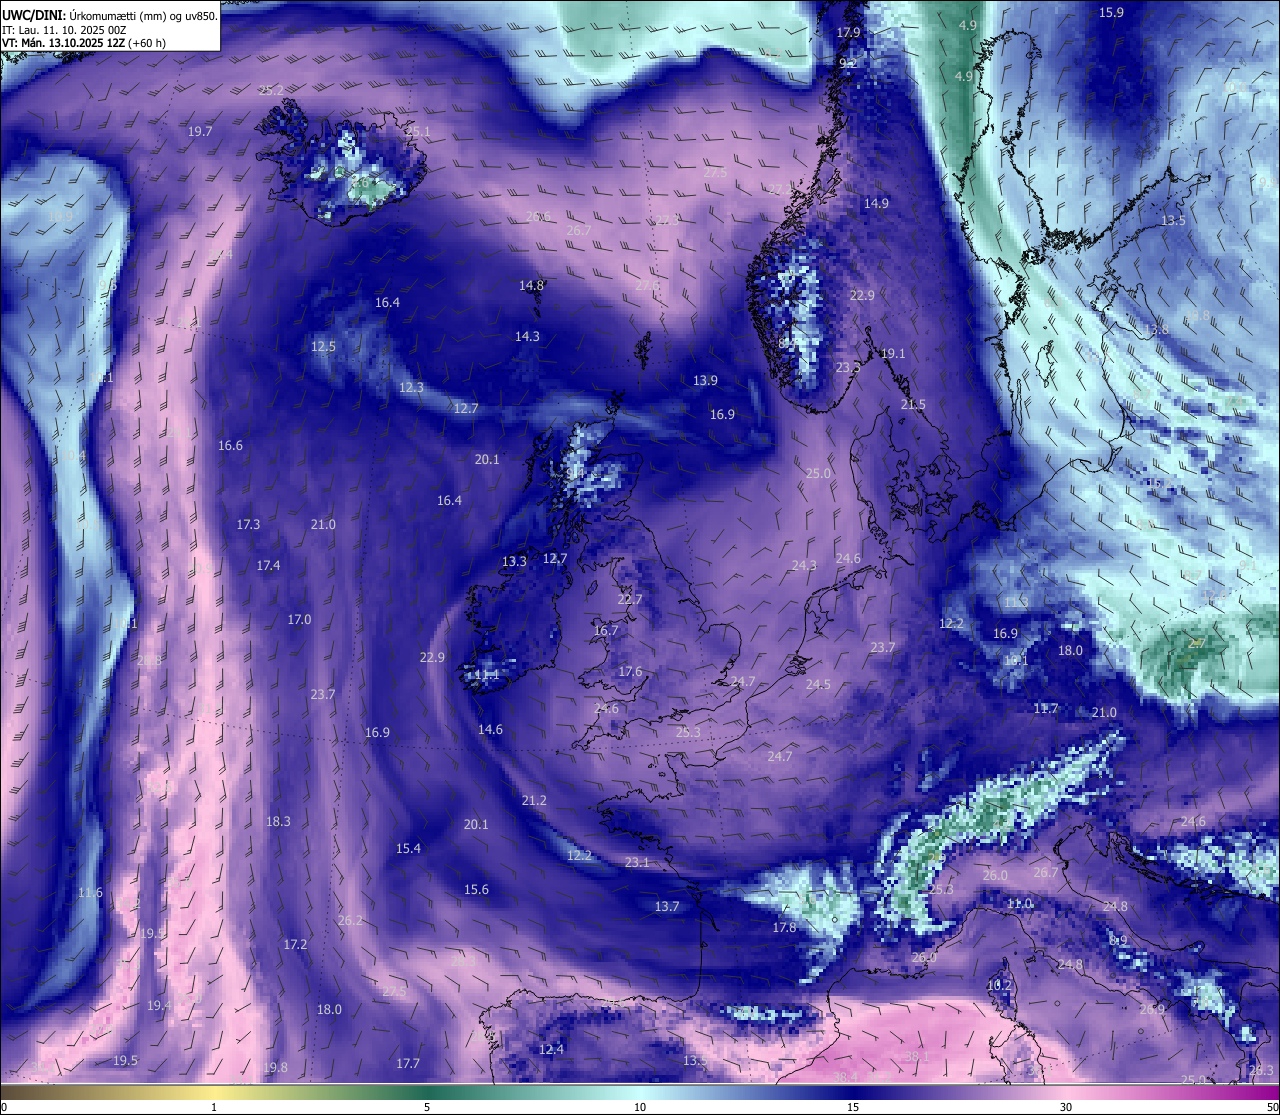Click the 1 tick on the colour scale

click(214, 1106)
